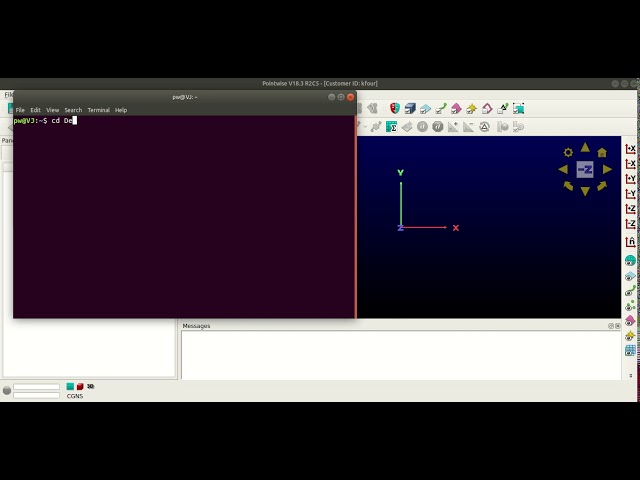Rotate view down with bottom arrow

click(585, 191)
